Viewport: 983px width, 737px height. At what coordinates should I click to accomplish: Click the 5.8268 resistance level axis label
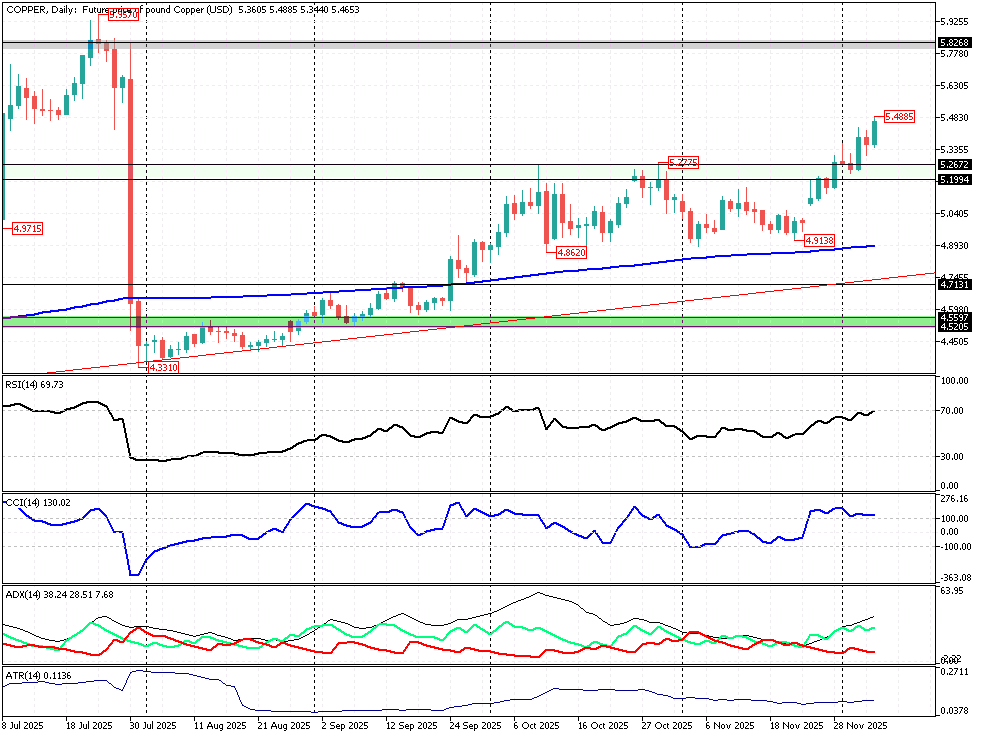click(x=955, y=44)
